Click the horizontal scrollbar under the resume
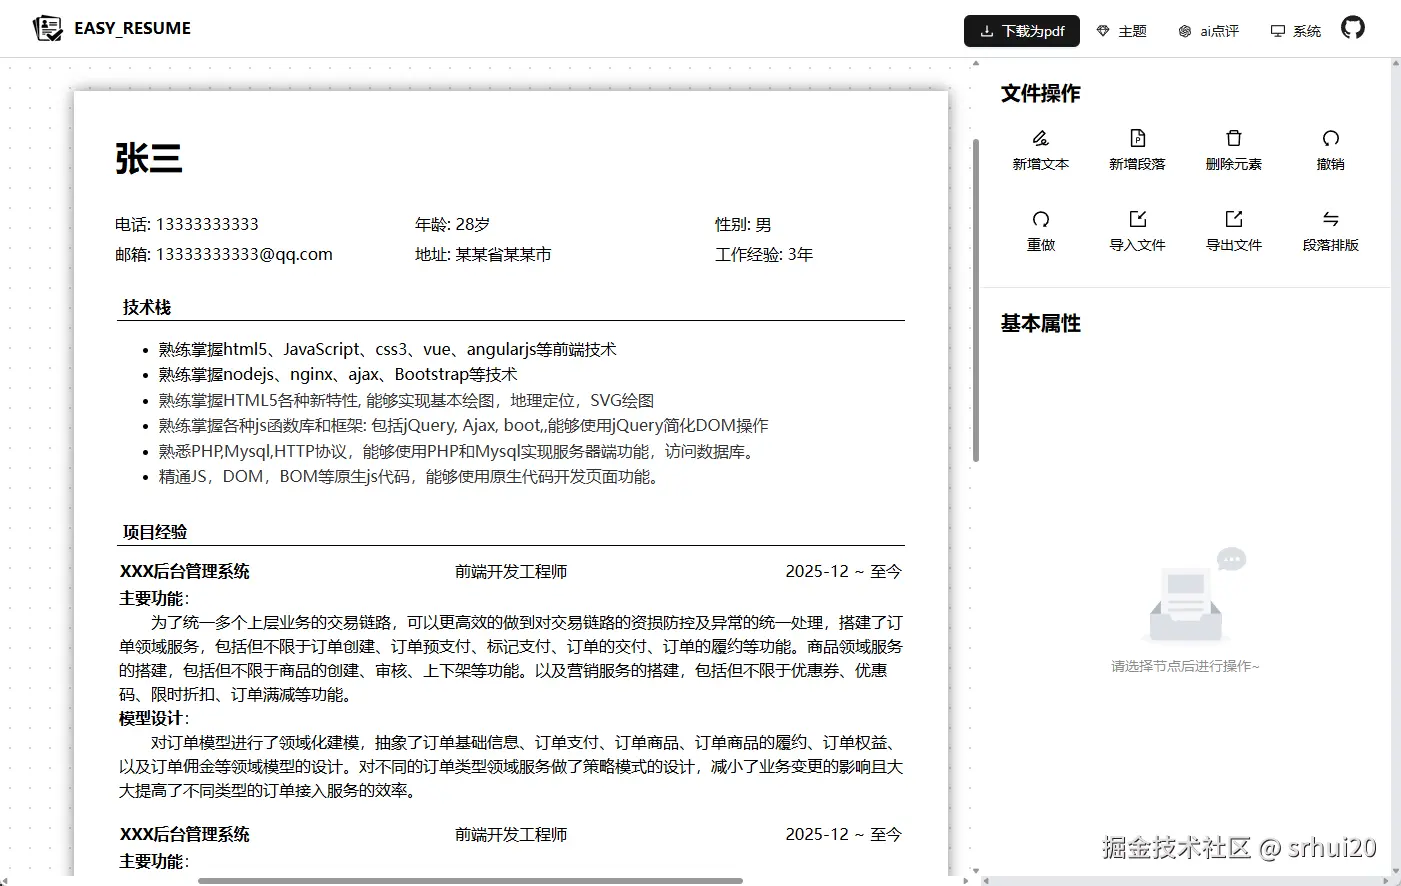This screenshot has width=1401, height=886. 470,881
